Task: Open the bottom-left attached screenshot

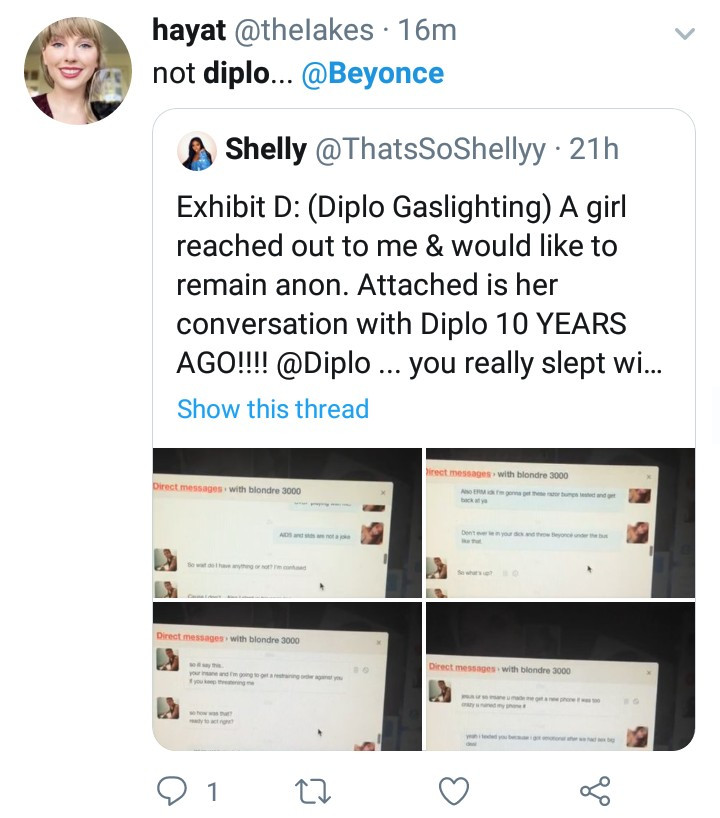Action: tap(286, 676)
